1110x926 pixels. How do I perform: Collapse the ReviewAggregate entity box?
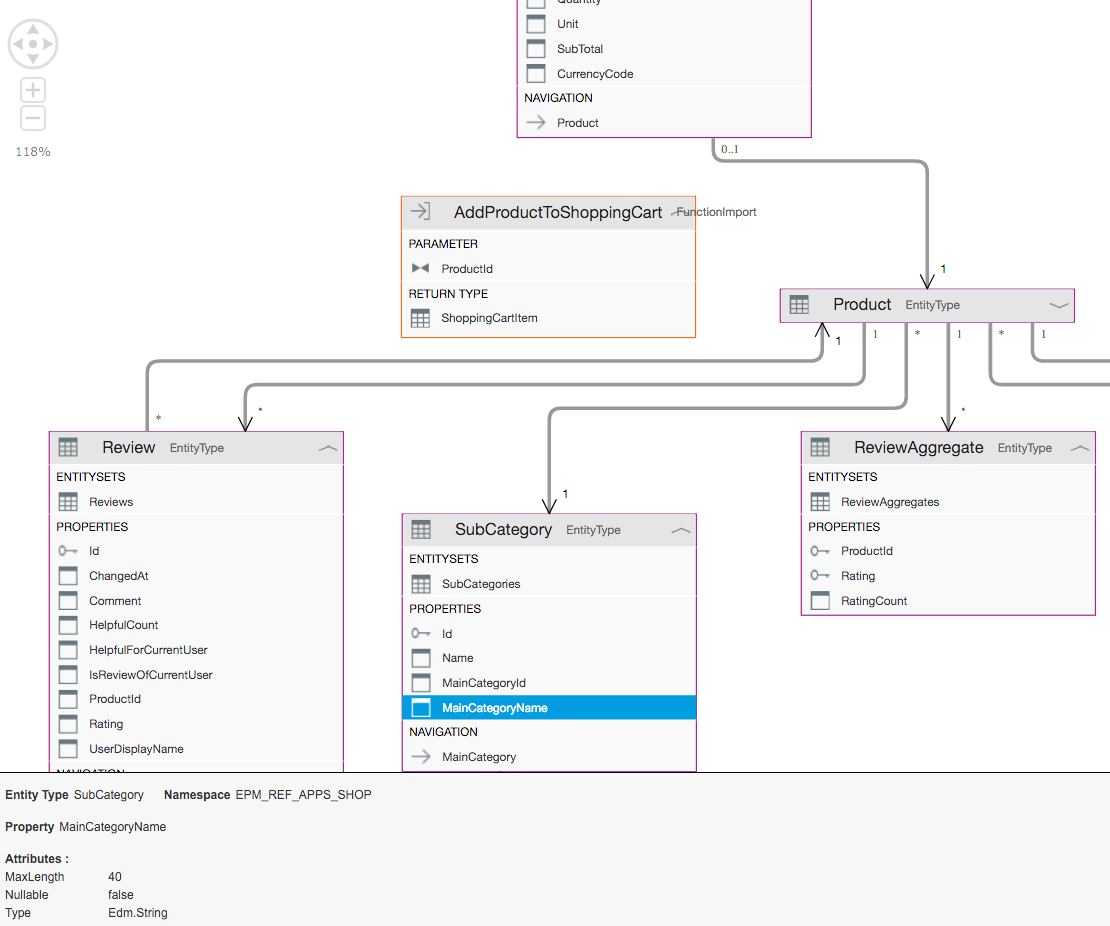pyautogui.click(x=1080, y=448)
